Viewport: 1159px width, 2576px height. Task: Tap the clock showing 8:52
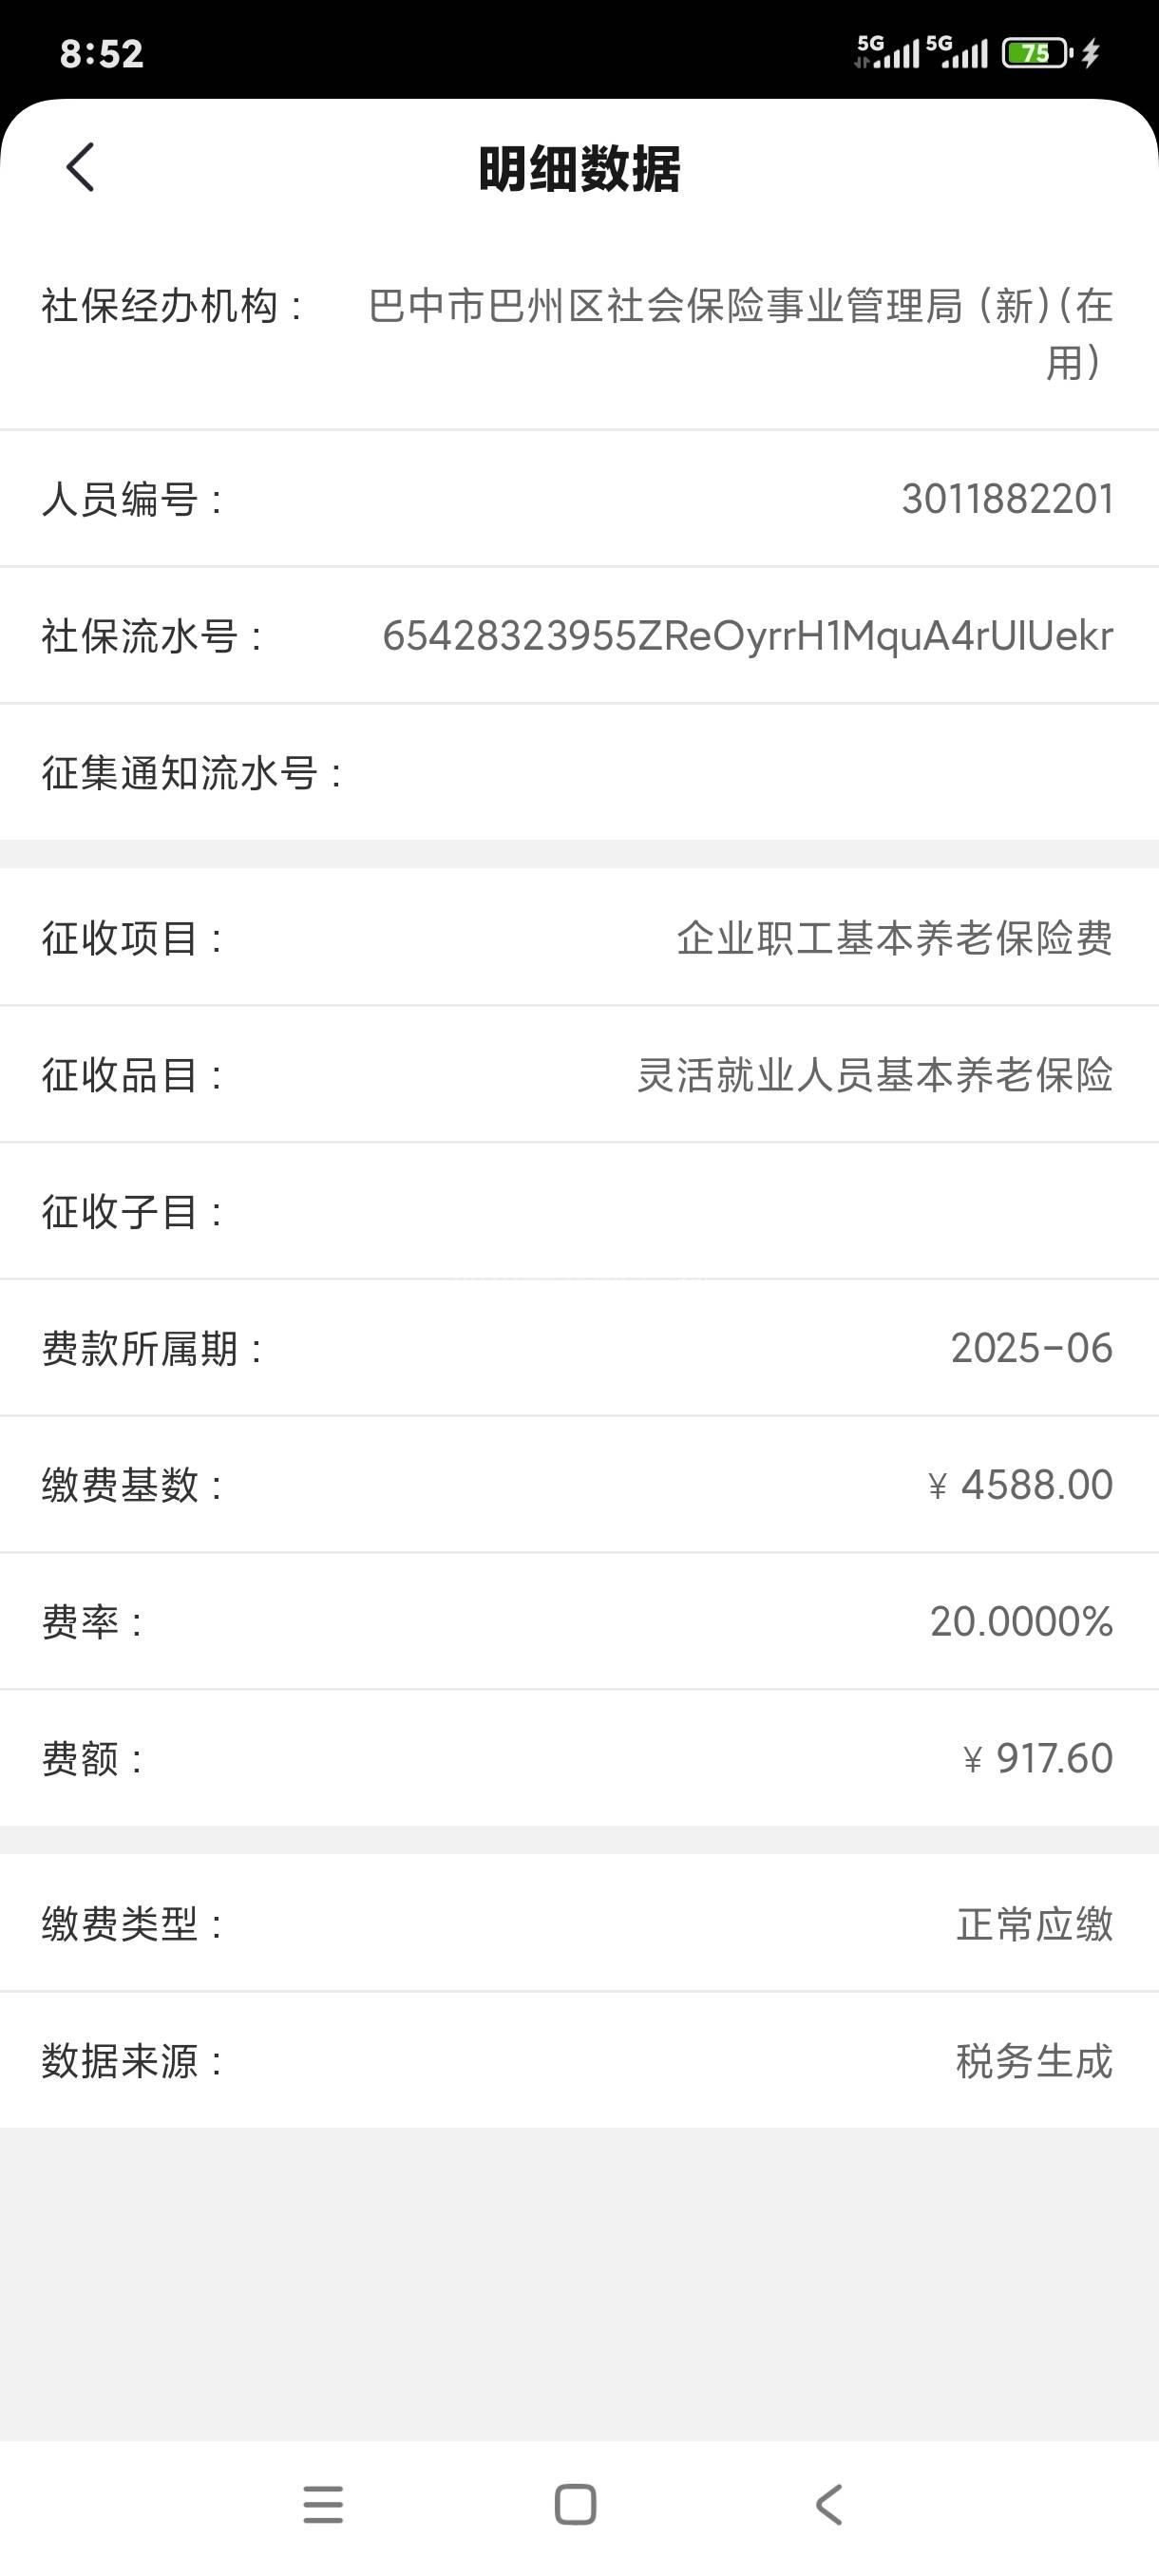[x=101, y=53]
